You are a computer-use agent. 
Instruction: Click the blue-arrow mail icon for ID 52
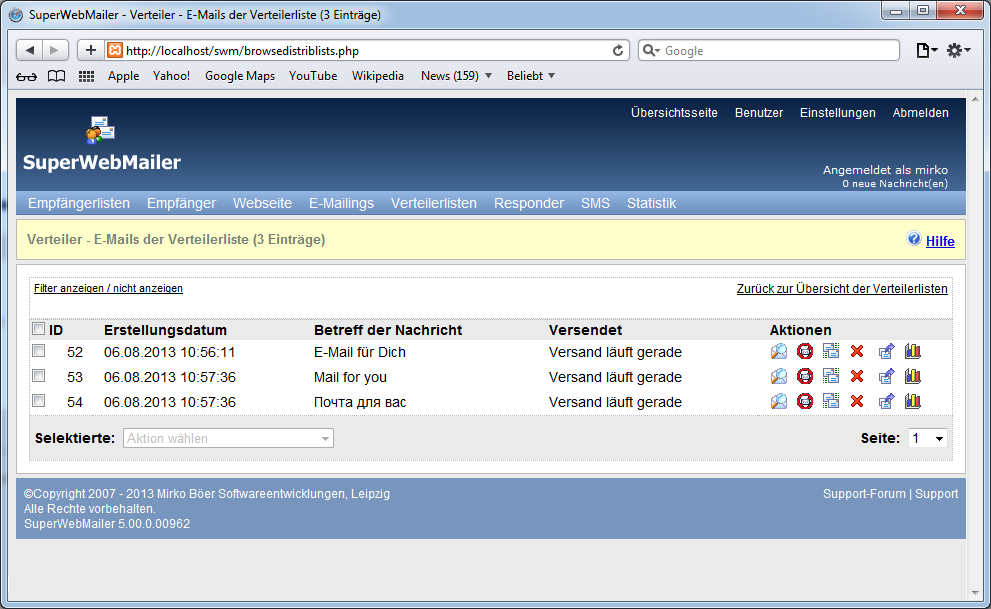click(x=887, y=351)
